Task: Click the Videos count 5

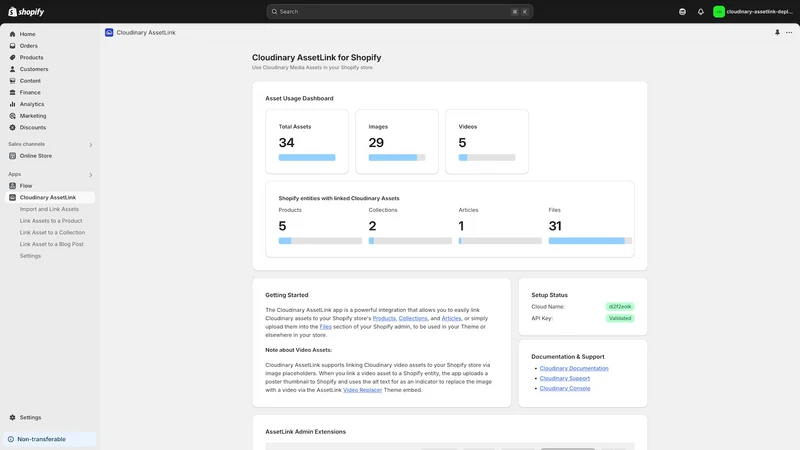Action: coord(462,143)
